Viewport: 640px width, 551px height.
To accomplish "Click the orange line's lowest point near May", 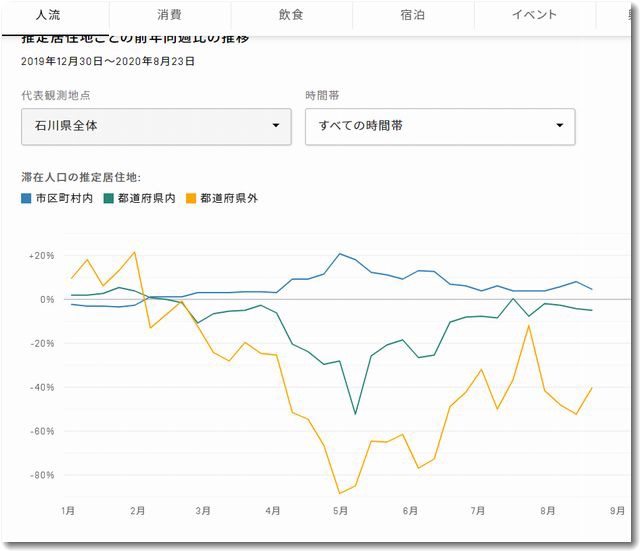I will [x=340, y=493].
